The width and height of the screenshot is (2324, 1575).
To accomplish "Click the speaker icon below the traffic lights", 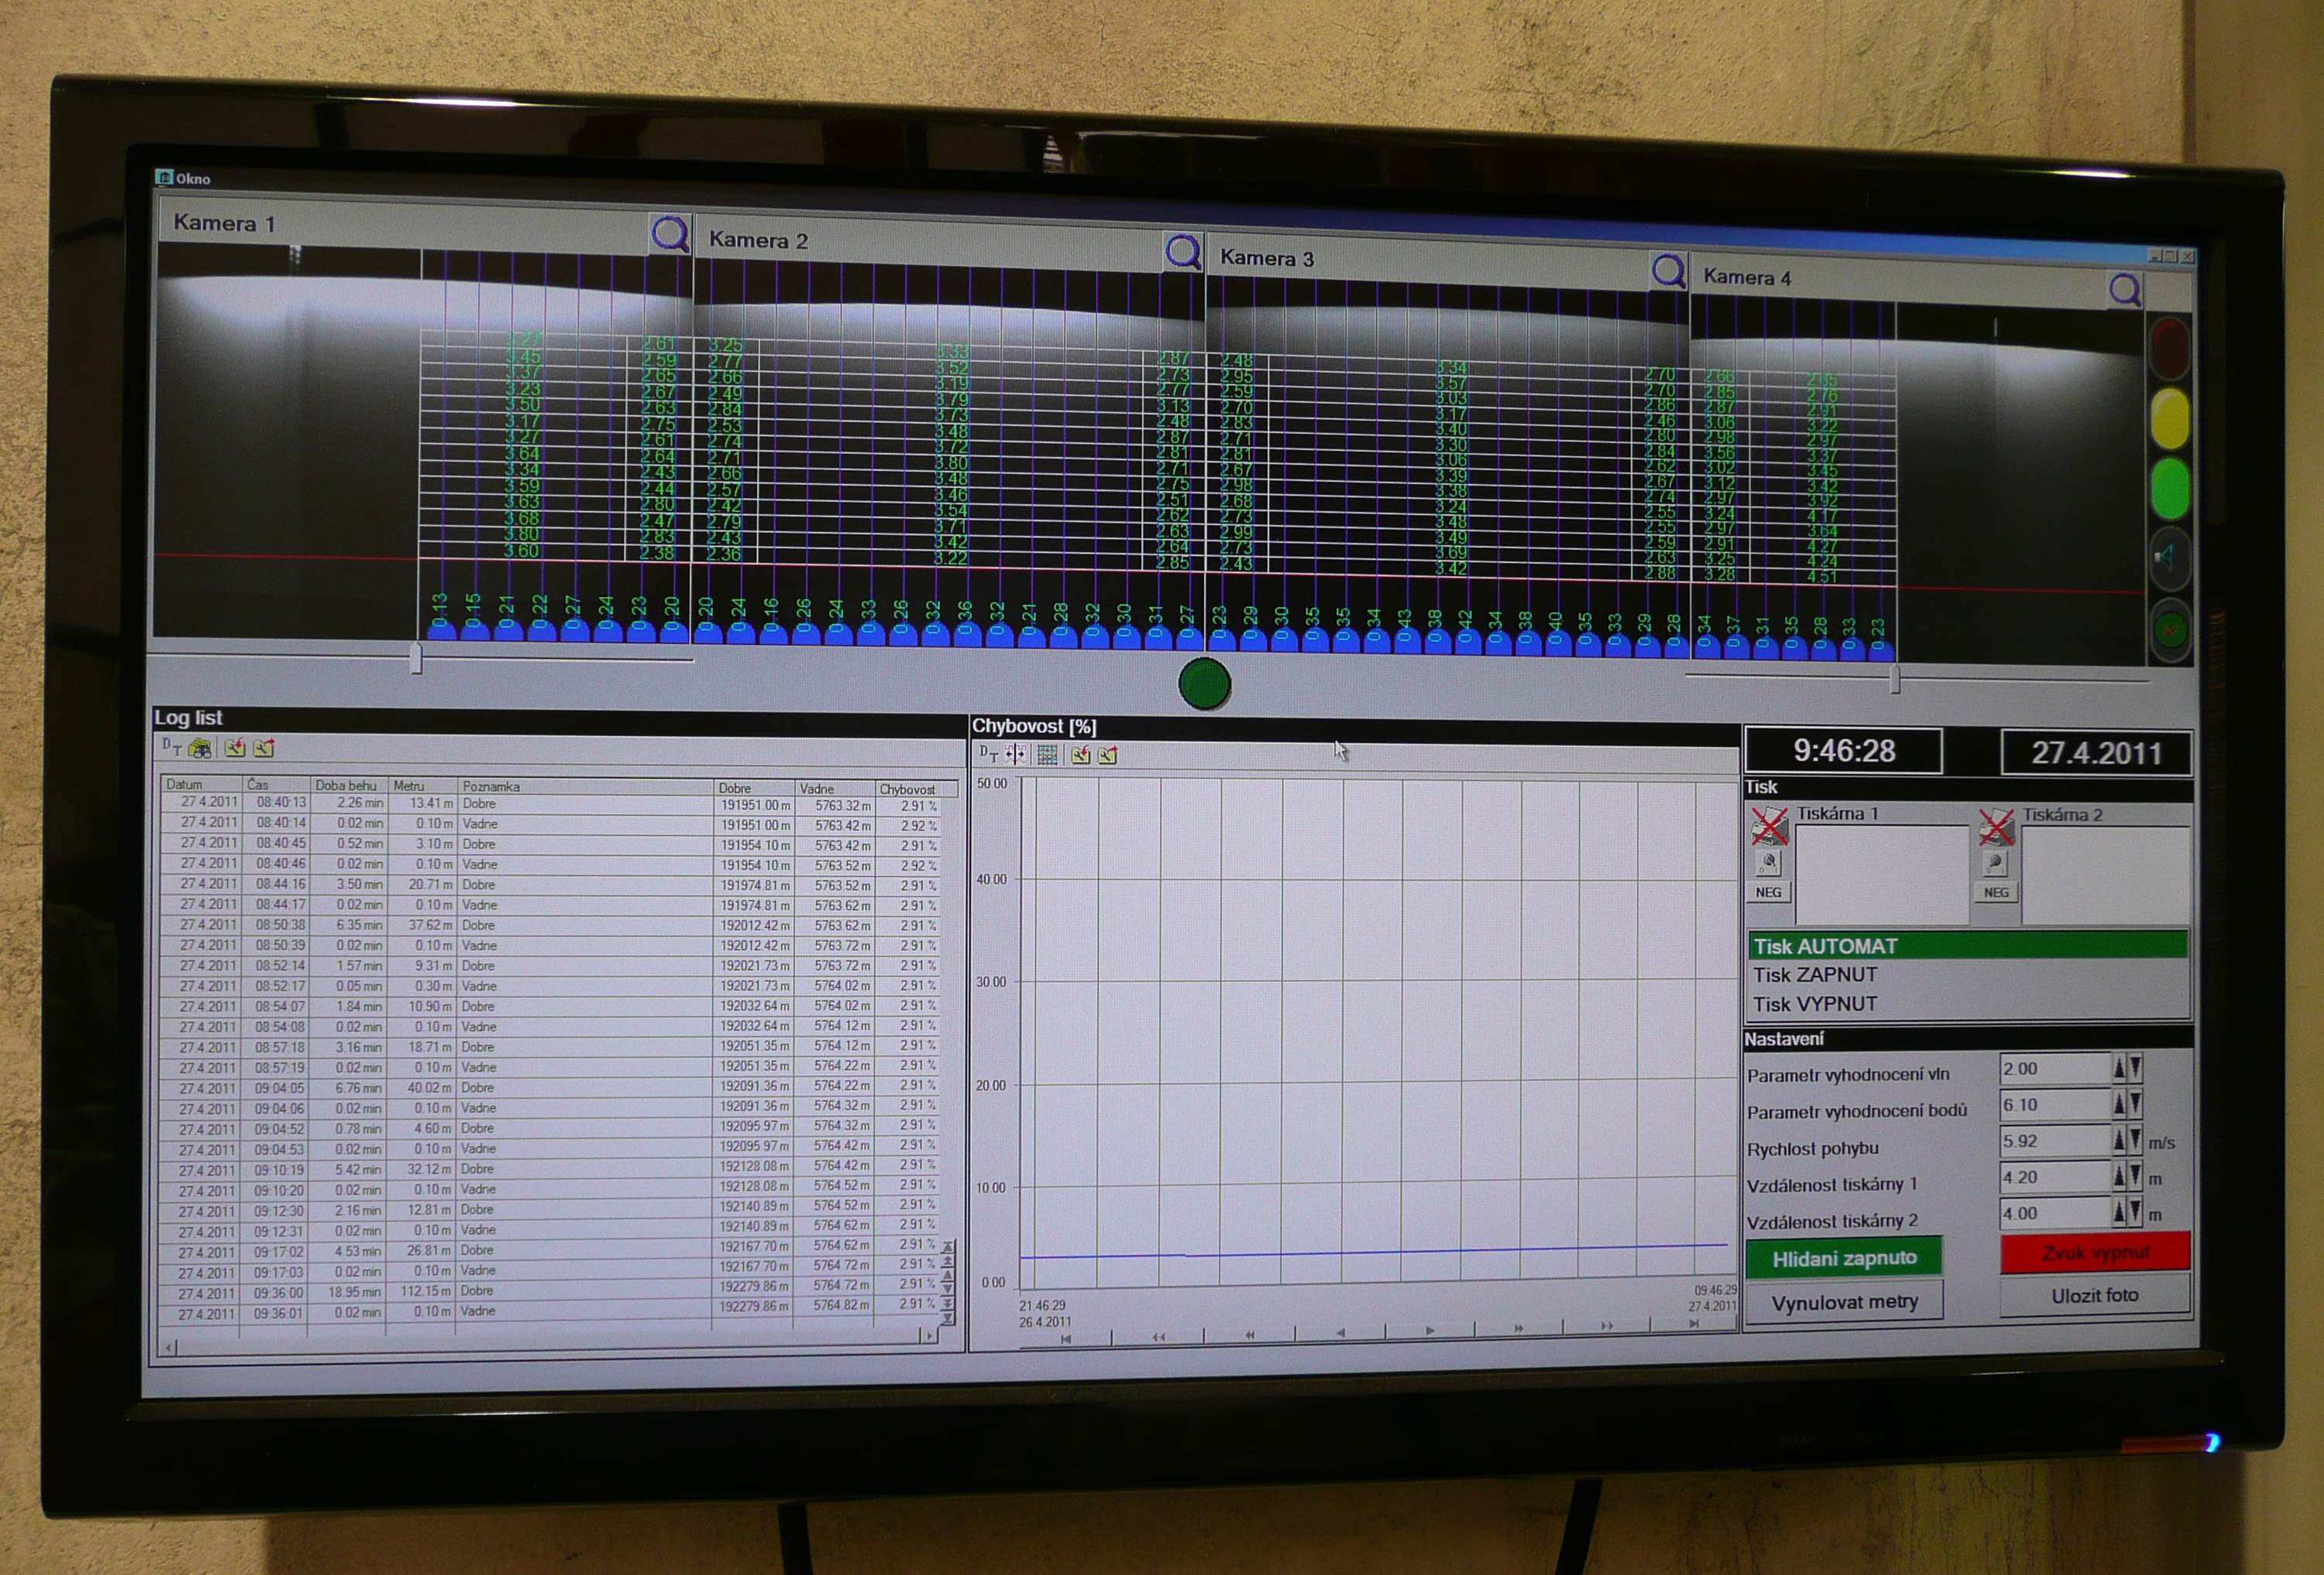I will pyautogui.click(x=2168, y=556).
